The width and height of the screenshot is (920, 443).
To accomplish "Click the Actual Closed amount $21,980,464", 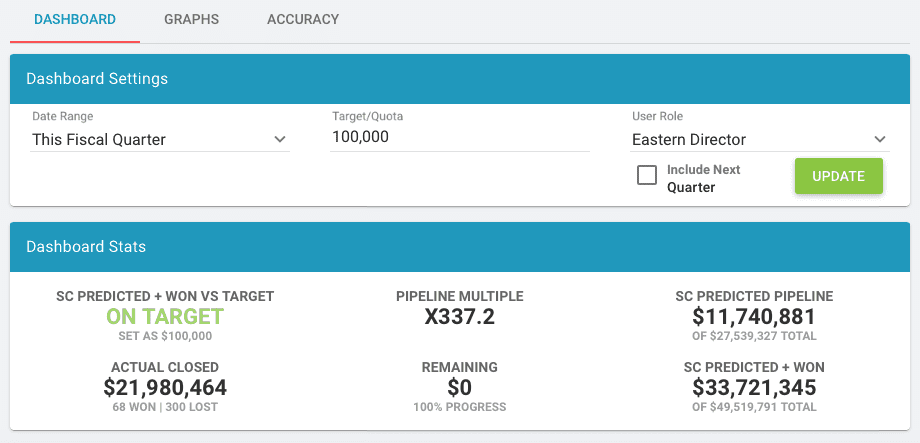I will (165, 387).
